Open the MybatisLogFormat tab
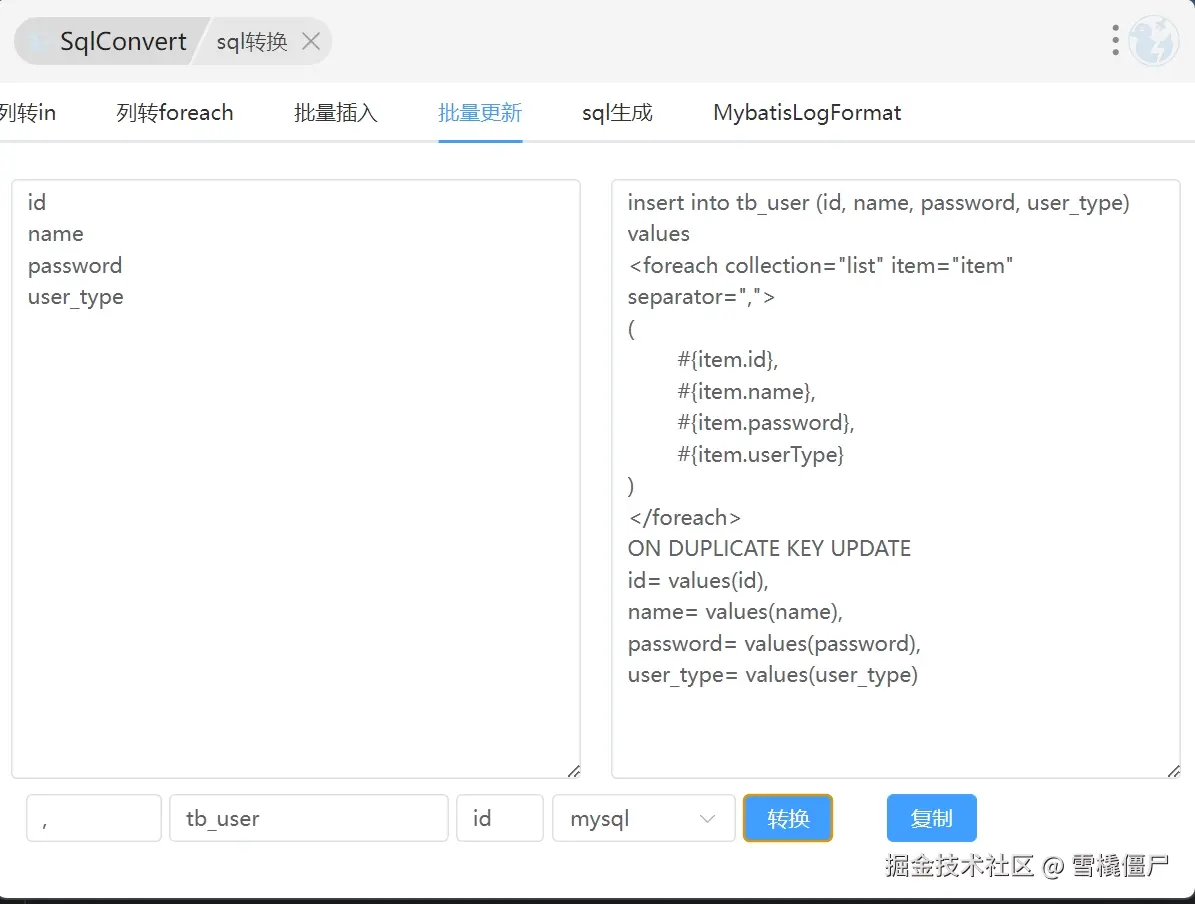Image resolution: width=1195 pixels, height=904 pixels. pyautogui.click(x=806, y=113)
